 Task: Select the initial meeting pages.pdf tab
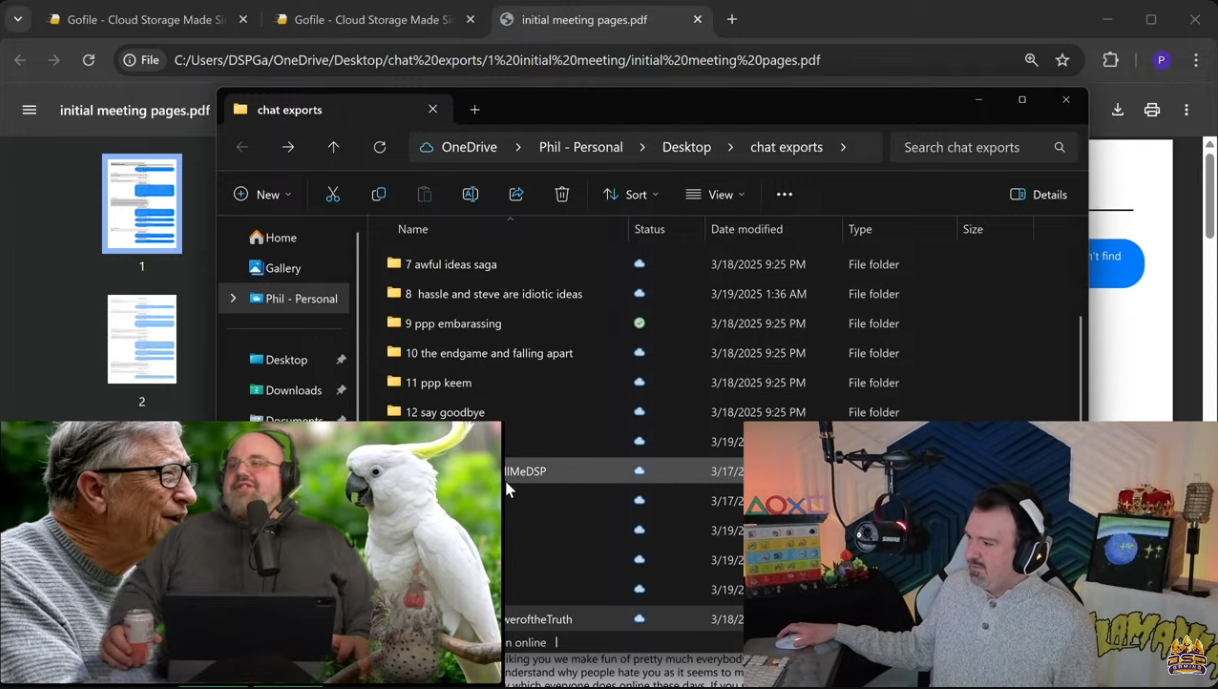point(603,19)
